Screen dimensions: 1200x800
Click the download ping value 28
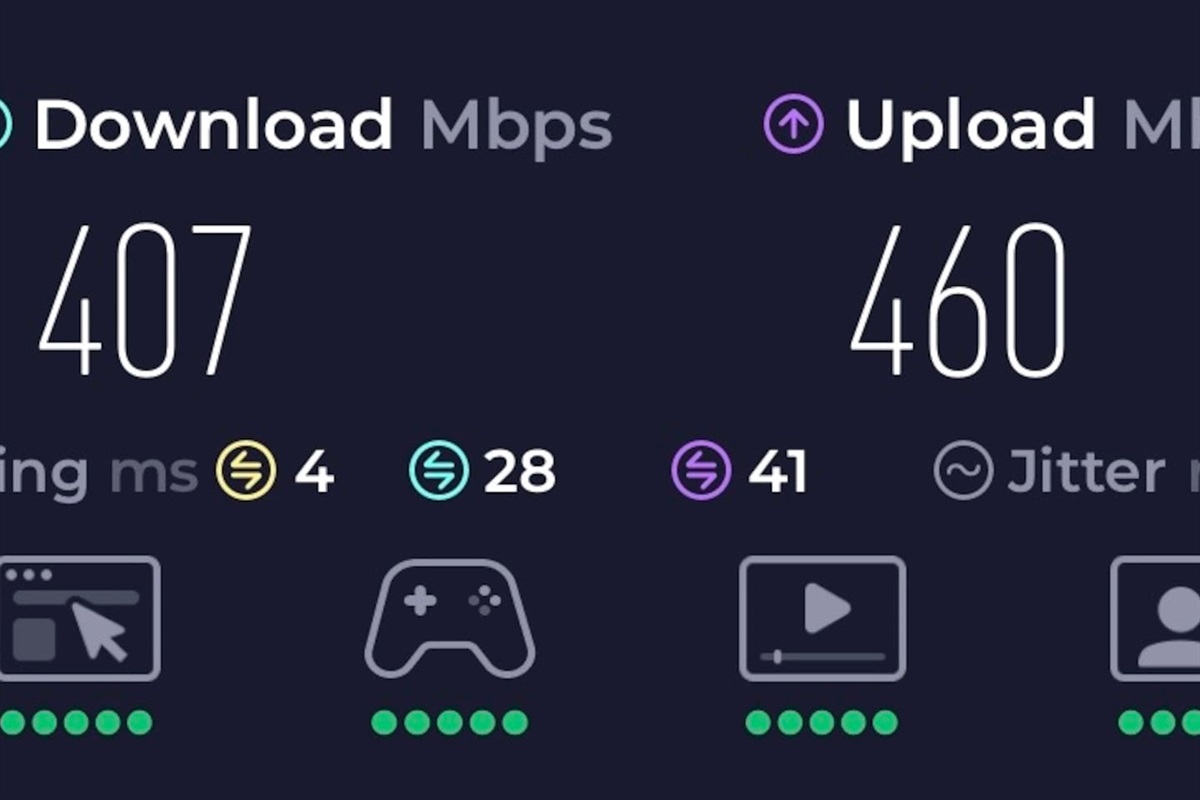pos(519,472)
